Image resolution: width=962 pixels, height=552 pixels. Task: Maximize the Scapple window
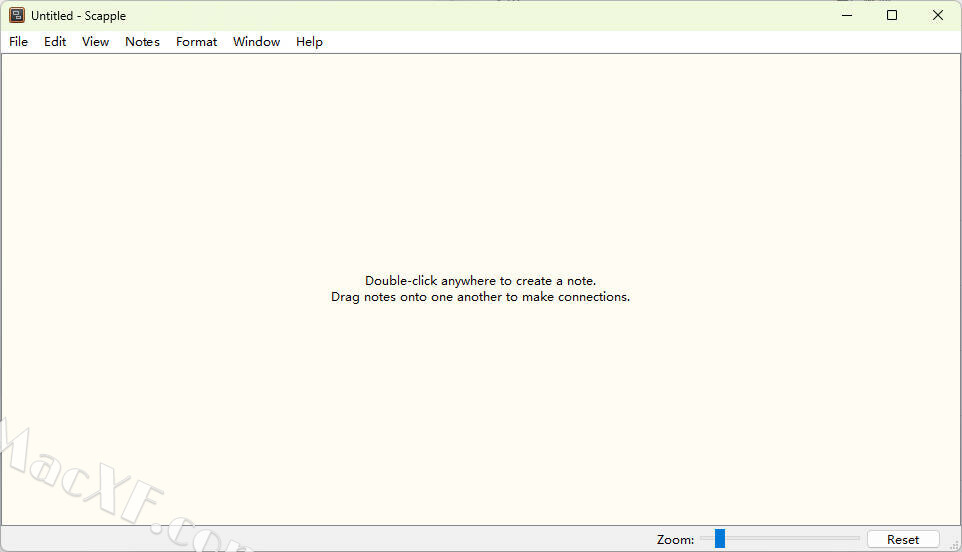pyautogui.click(x=892, y=15)
